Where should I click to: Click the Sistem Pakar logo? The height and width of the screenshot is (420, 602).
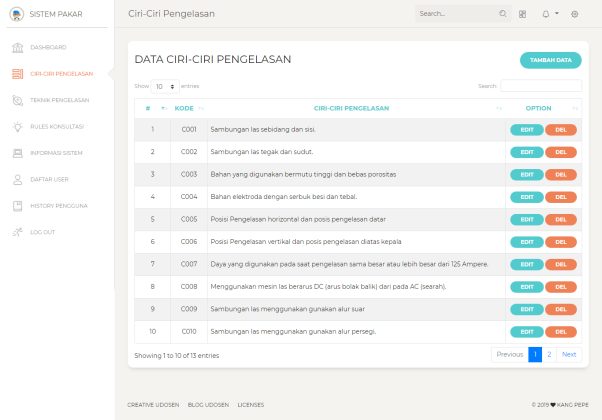[16, 14]
